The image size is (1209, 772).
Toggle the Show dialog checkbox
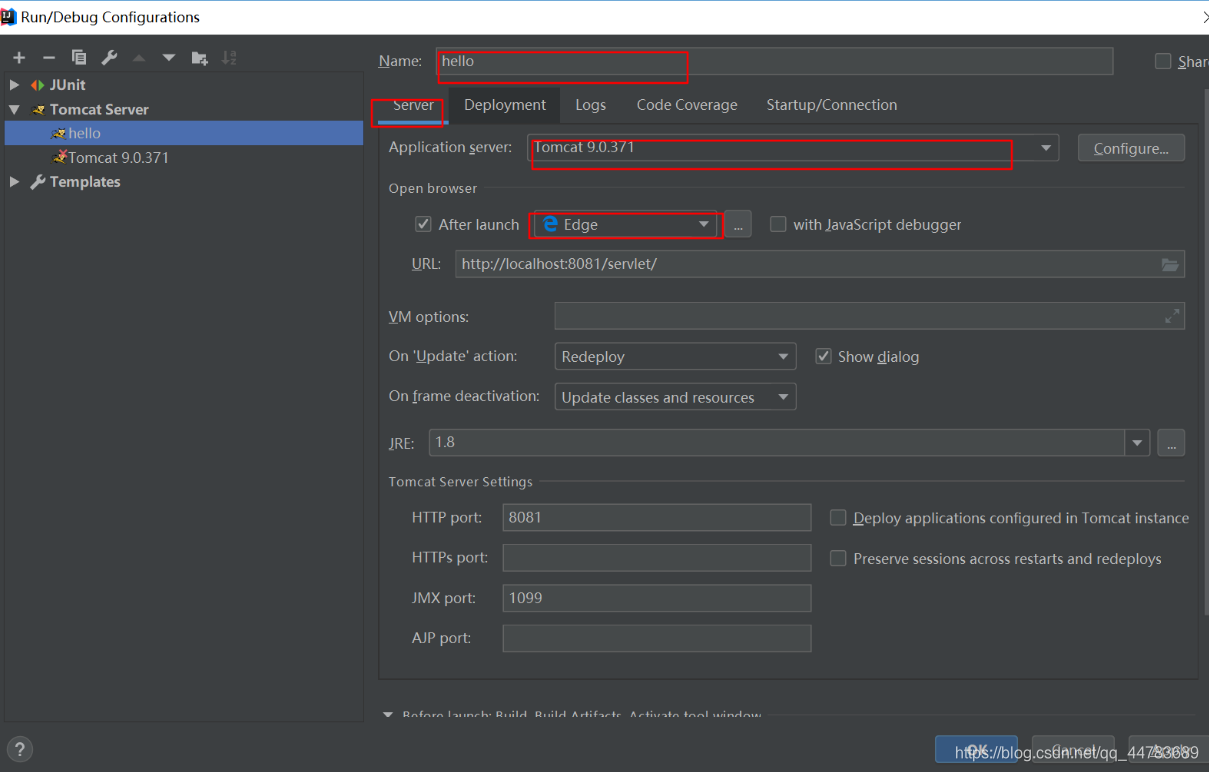click(823, 356)
